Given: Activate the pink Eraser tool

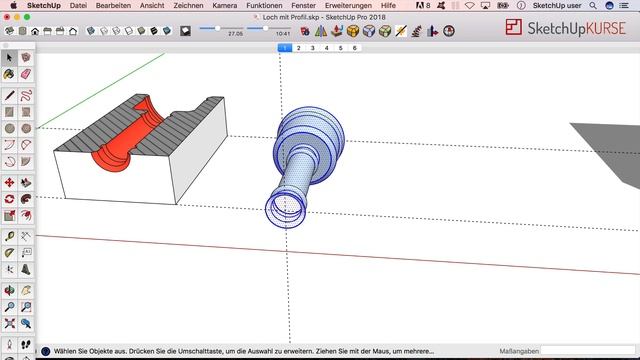Looking at the screenshot, I should pyautogui.click(x=26, y=74).
